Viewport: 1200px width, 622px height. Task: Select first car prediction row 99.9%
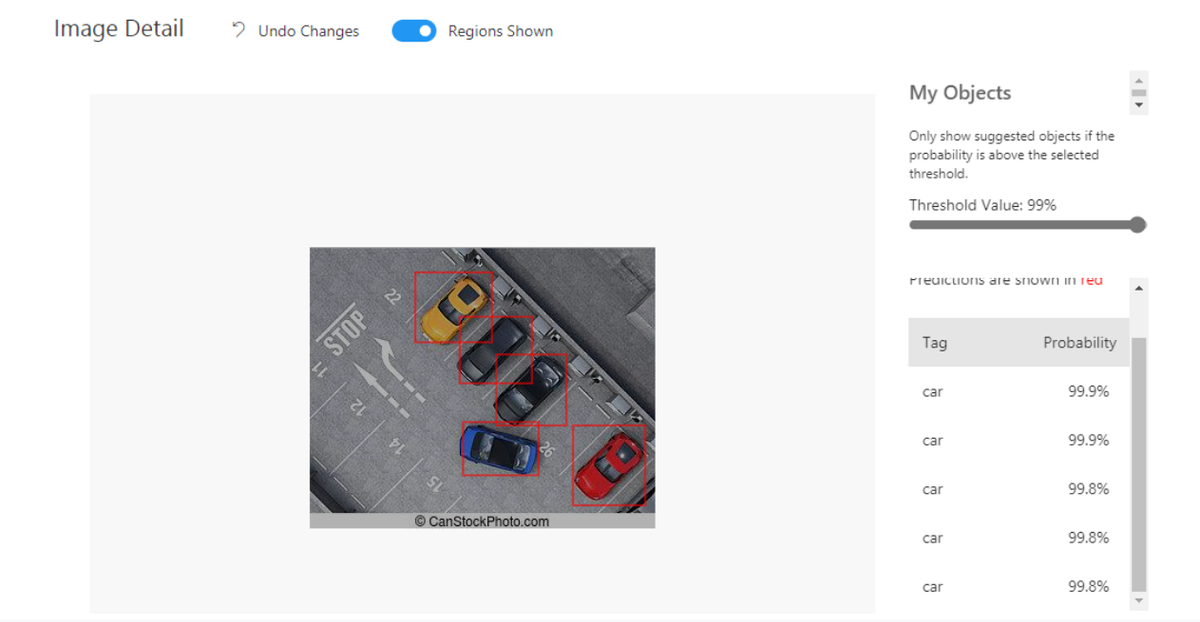1018,391
